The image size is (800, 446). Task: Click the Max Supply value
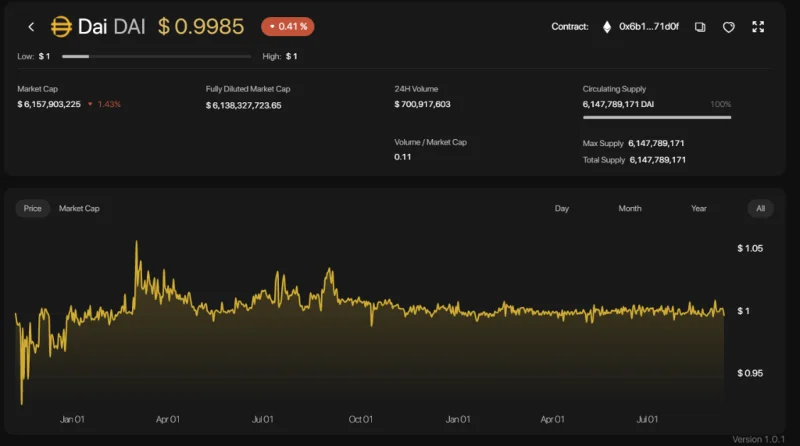pos(656,143)
